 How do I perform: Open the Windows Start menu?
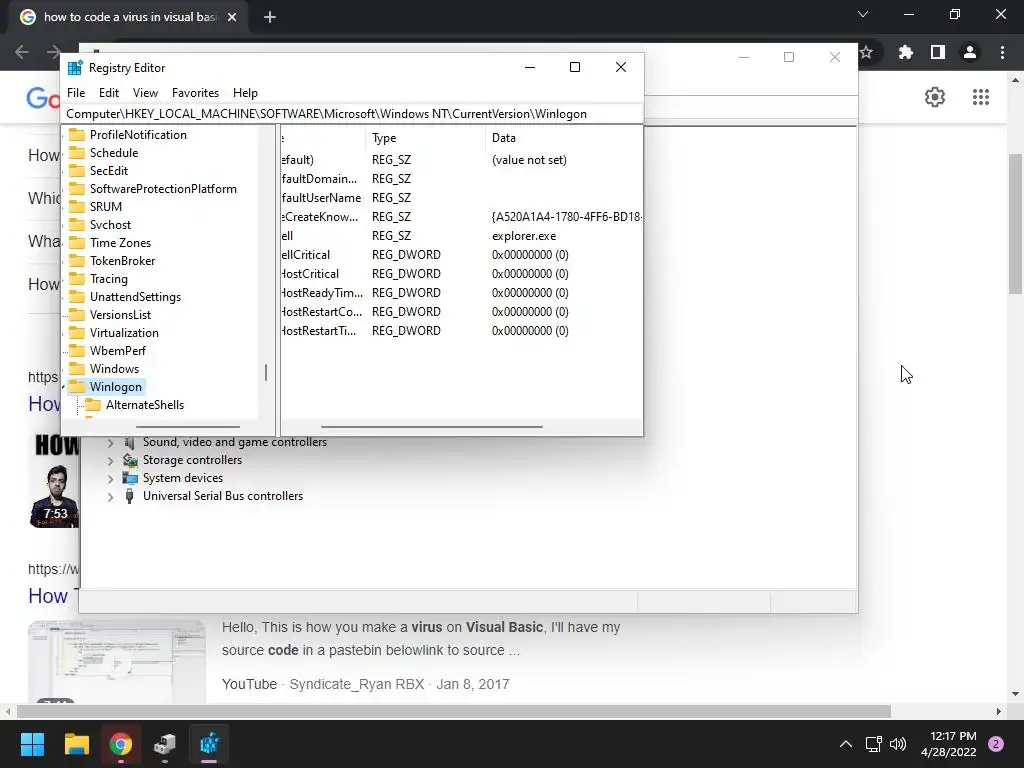(32, 744)
